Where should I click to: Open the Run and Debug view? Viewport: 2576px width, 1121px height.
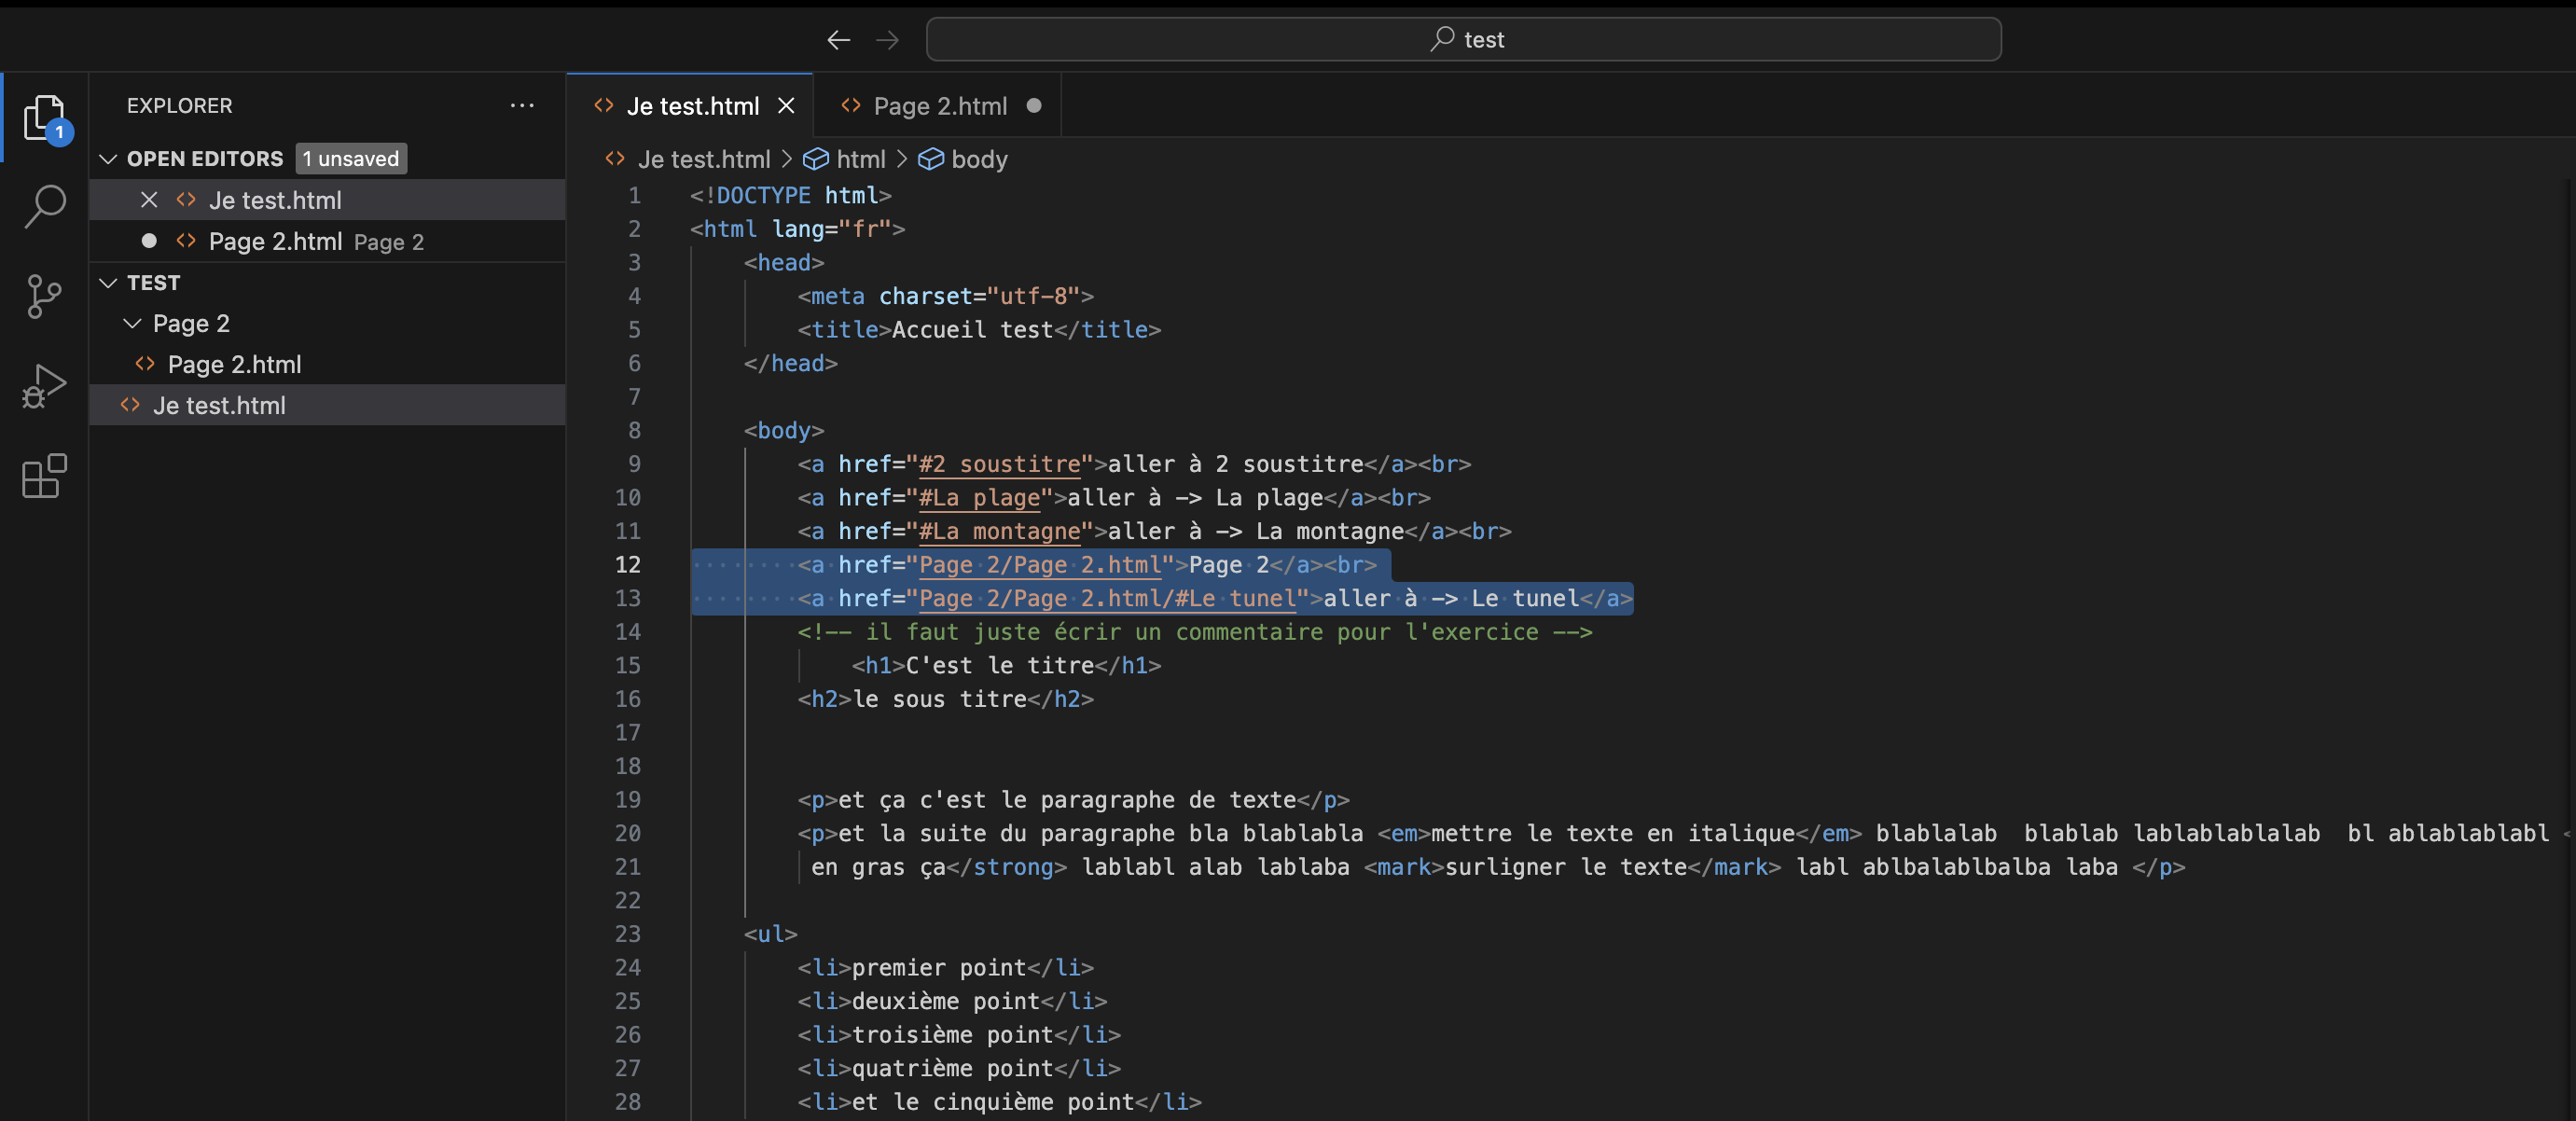(44, 386)
